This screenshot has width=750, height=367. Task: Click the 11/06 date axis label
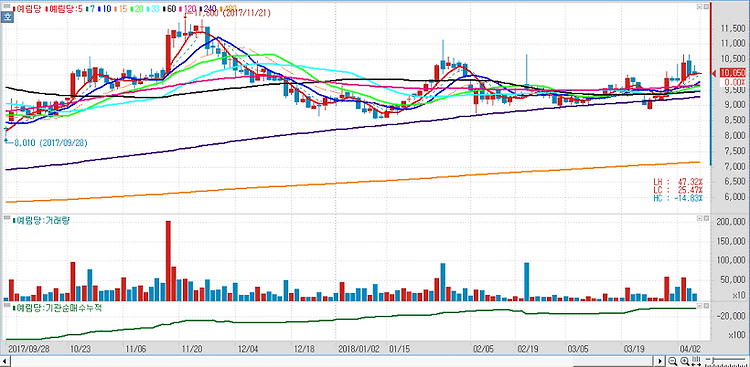click(x=135, y=349)
